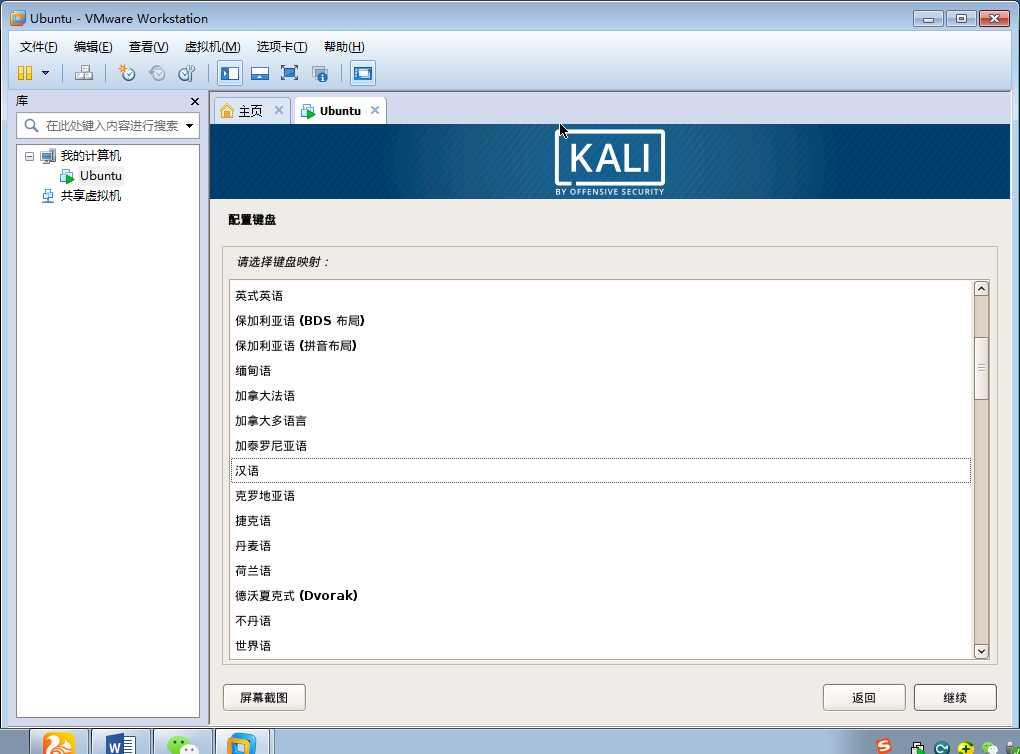Collapse the 我的计算机 tree node
The image size is (1020, 754).
(29, 156)
